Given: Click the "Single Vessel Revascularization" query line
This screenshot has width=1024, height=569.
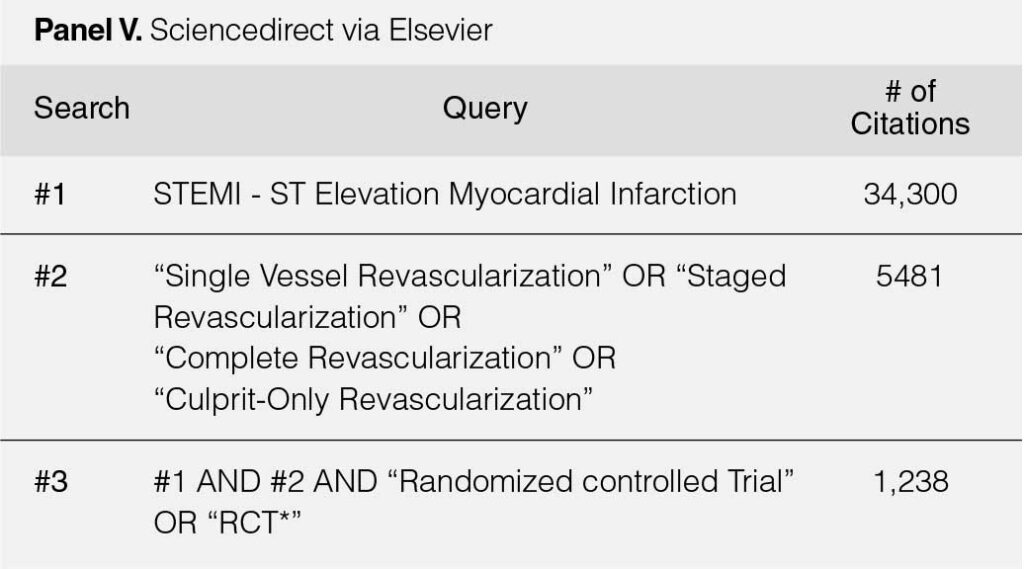Looking at the screenshot, I should pos(377,276).
